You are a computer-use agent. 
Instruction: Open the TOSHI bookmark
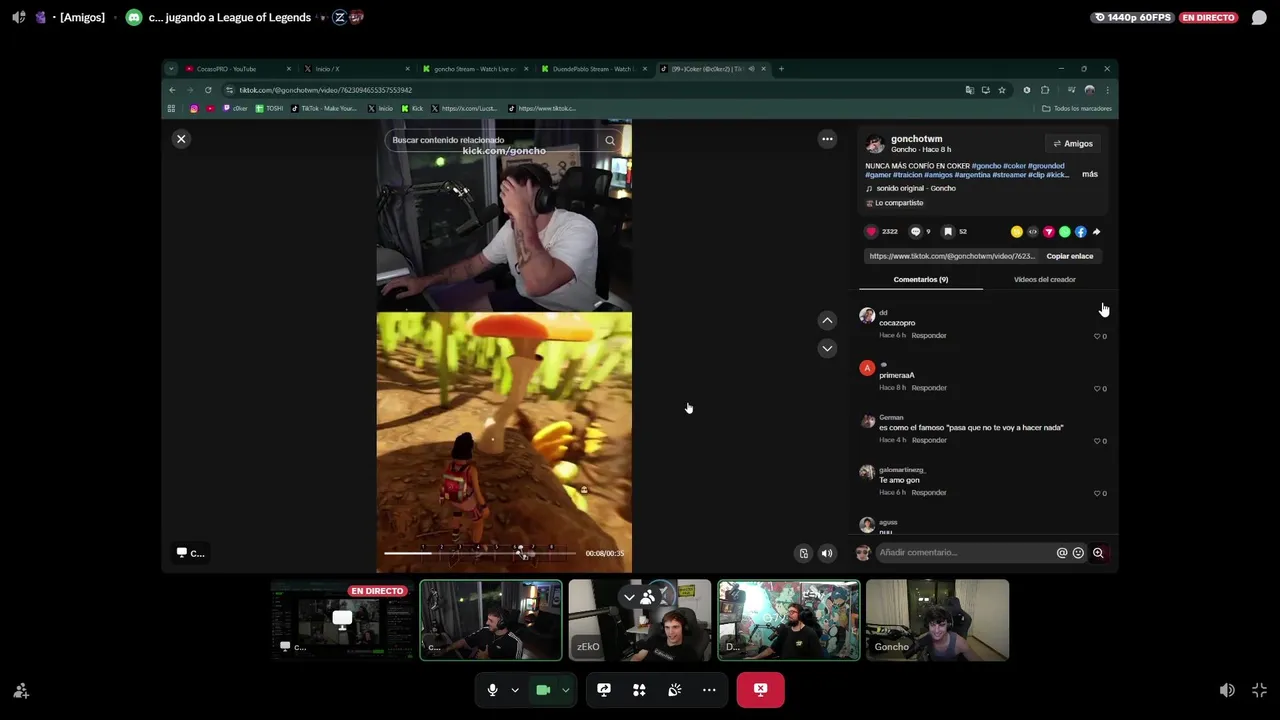pos(269,108)
